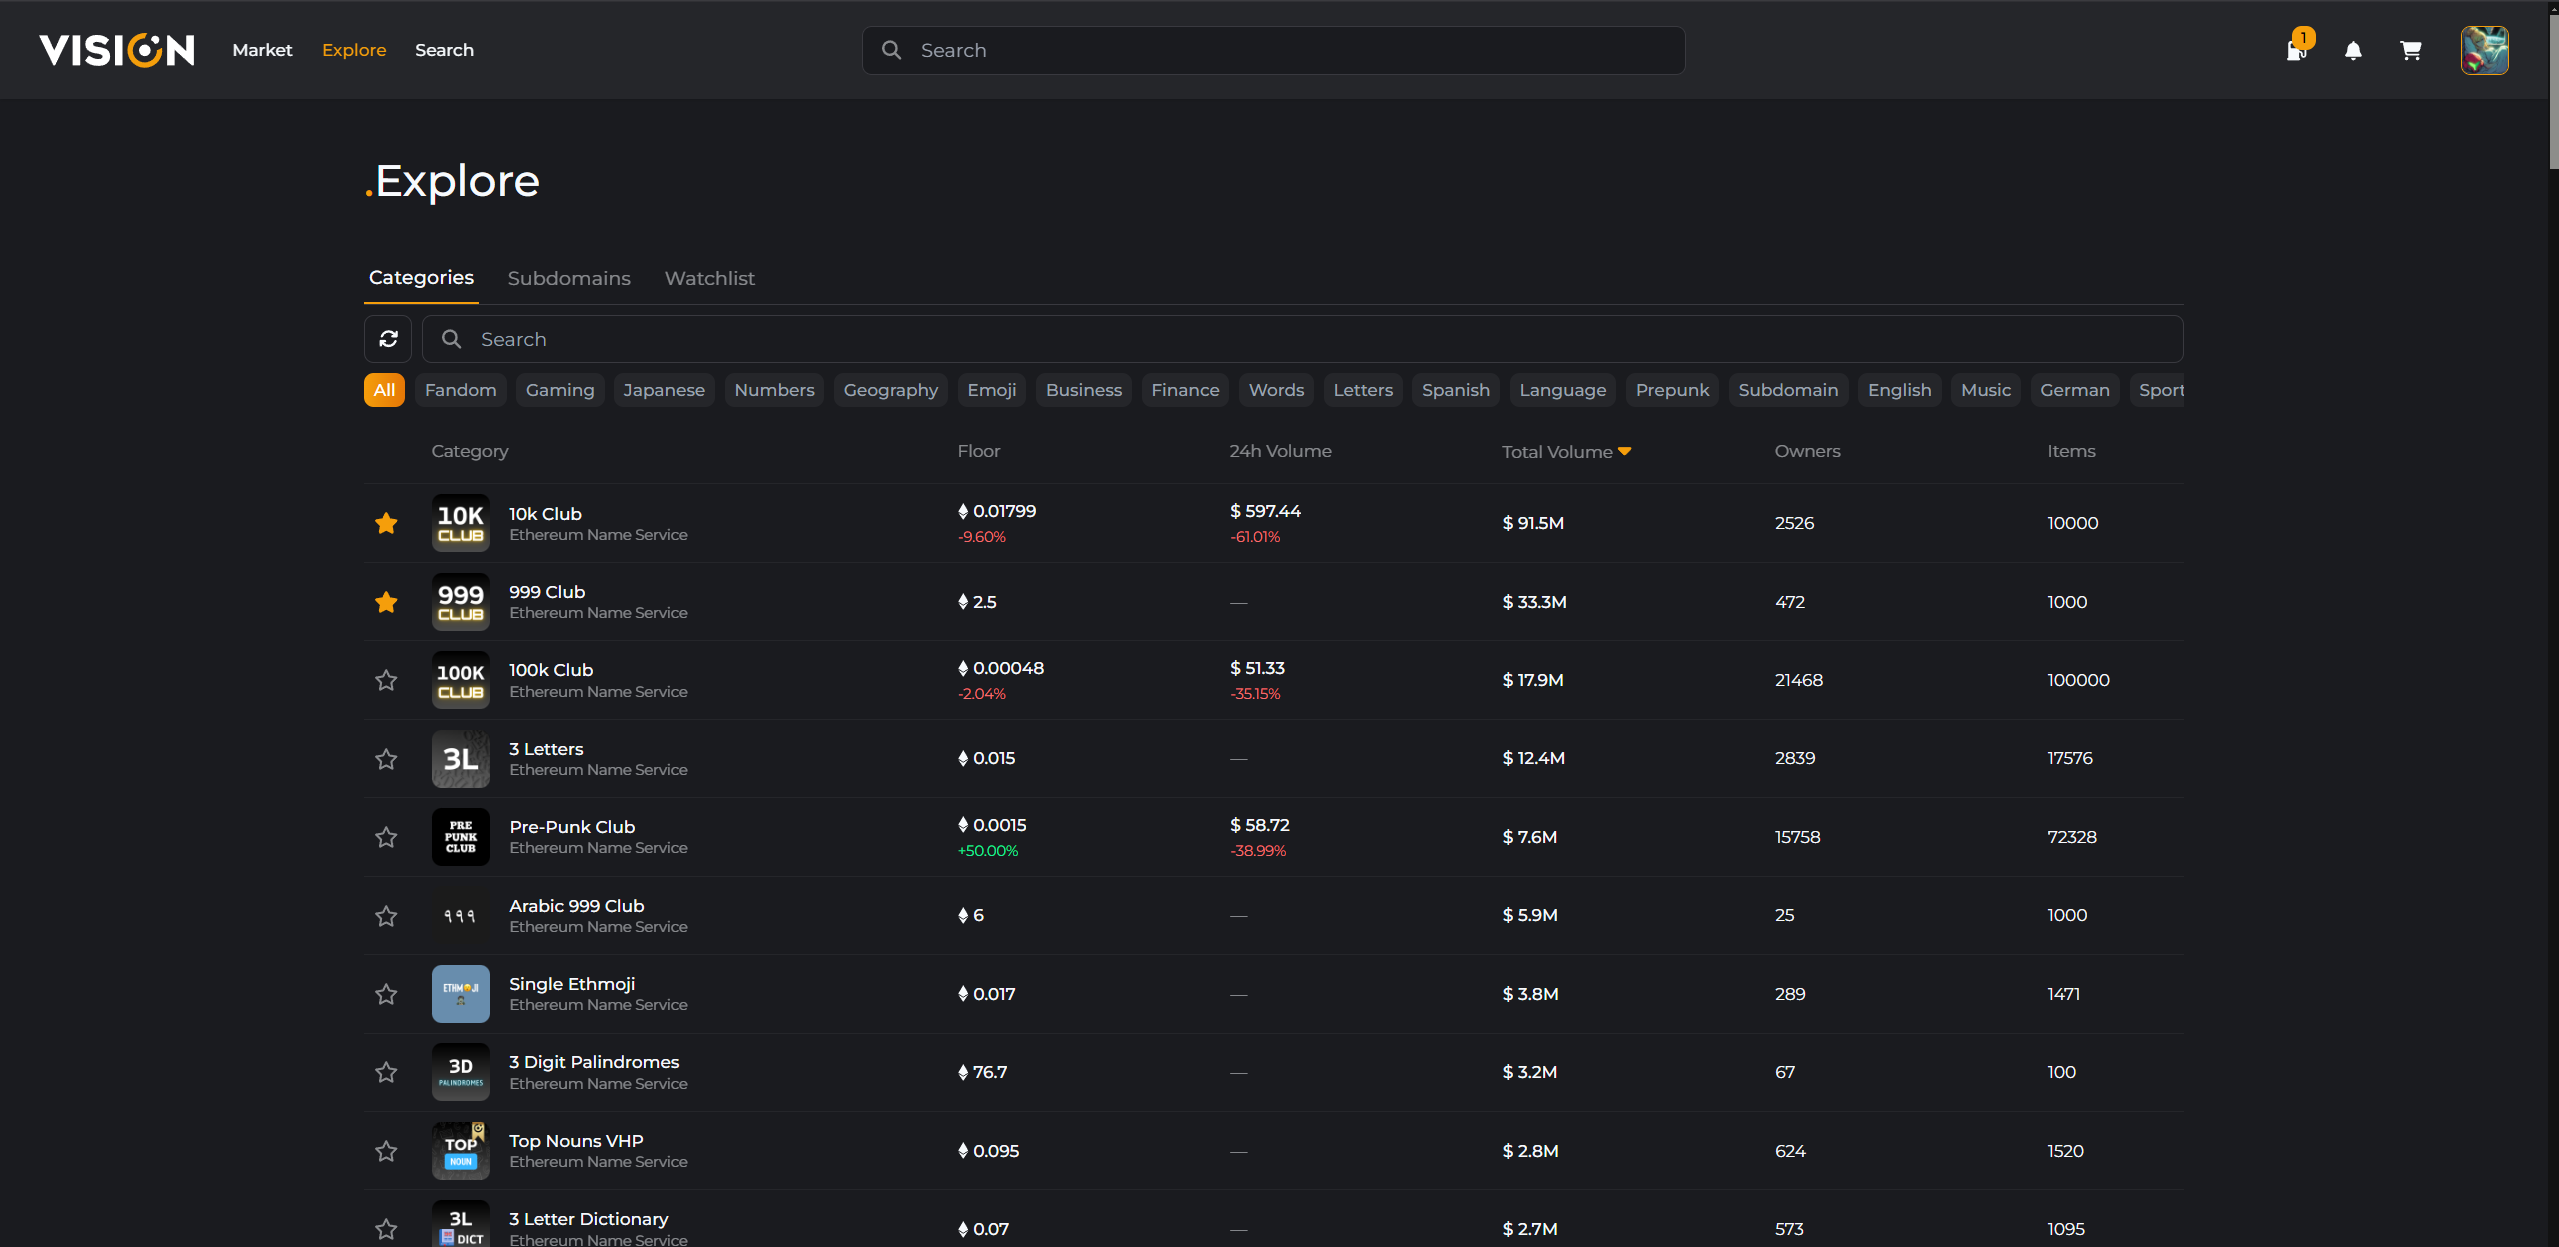The height and width of the screenshot is (1247, 2559).
Task: Sort by the Floor column header
Action: coord(978,451)
